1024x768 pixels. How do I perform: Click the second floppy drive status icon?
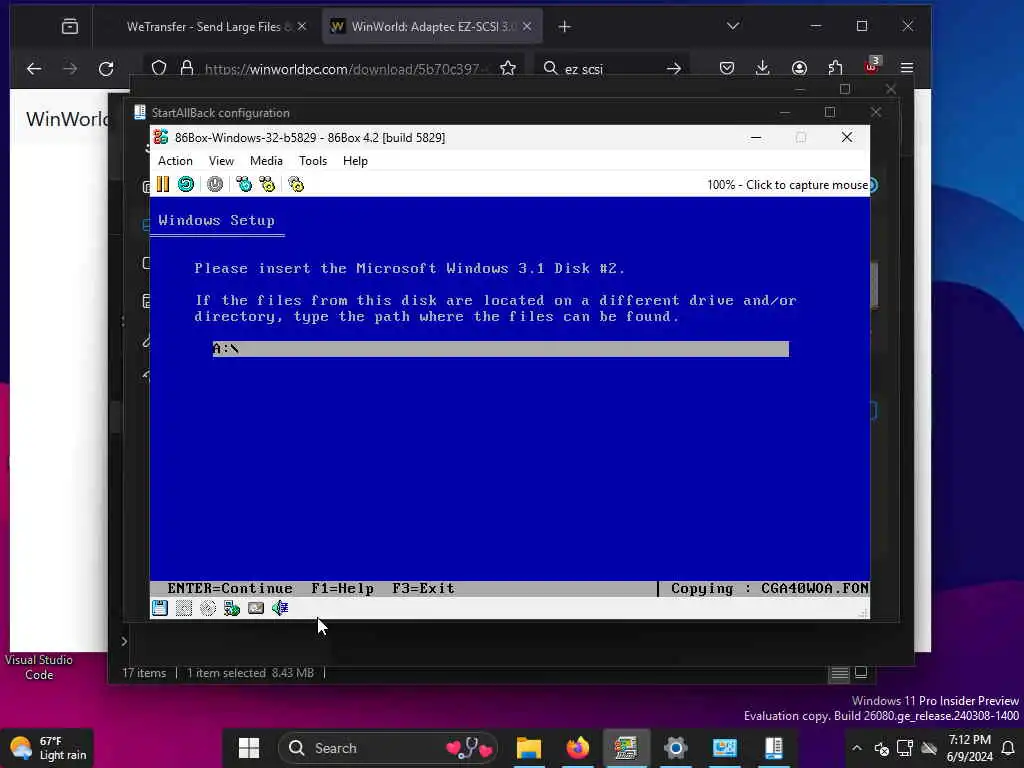(184, 608)
